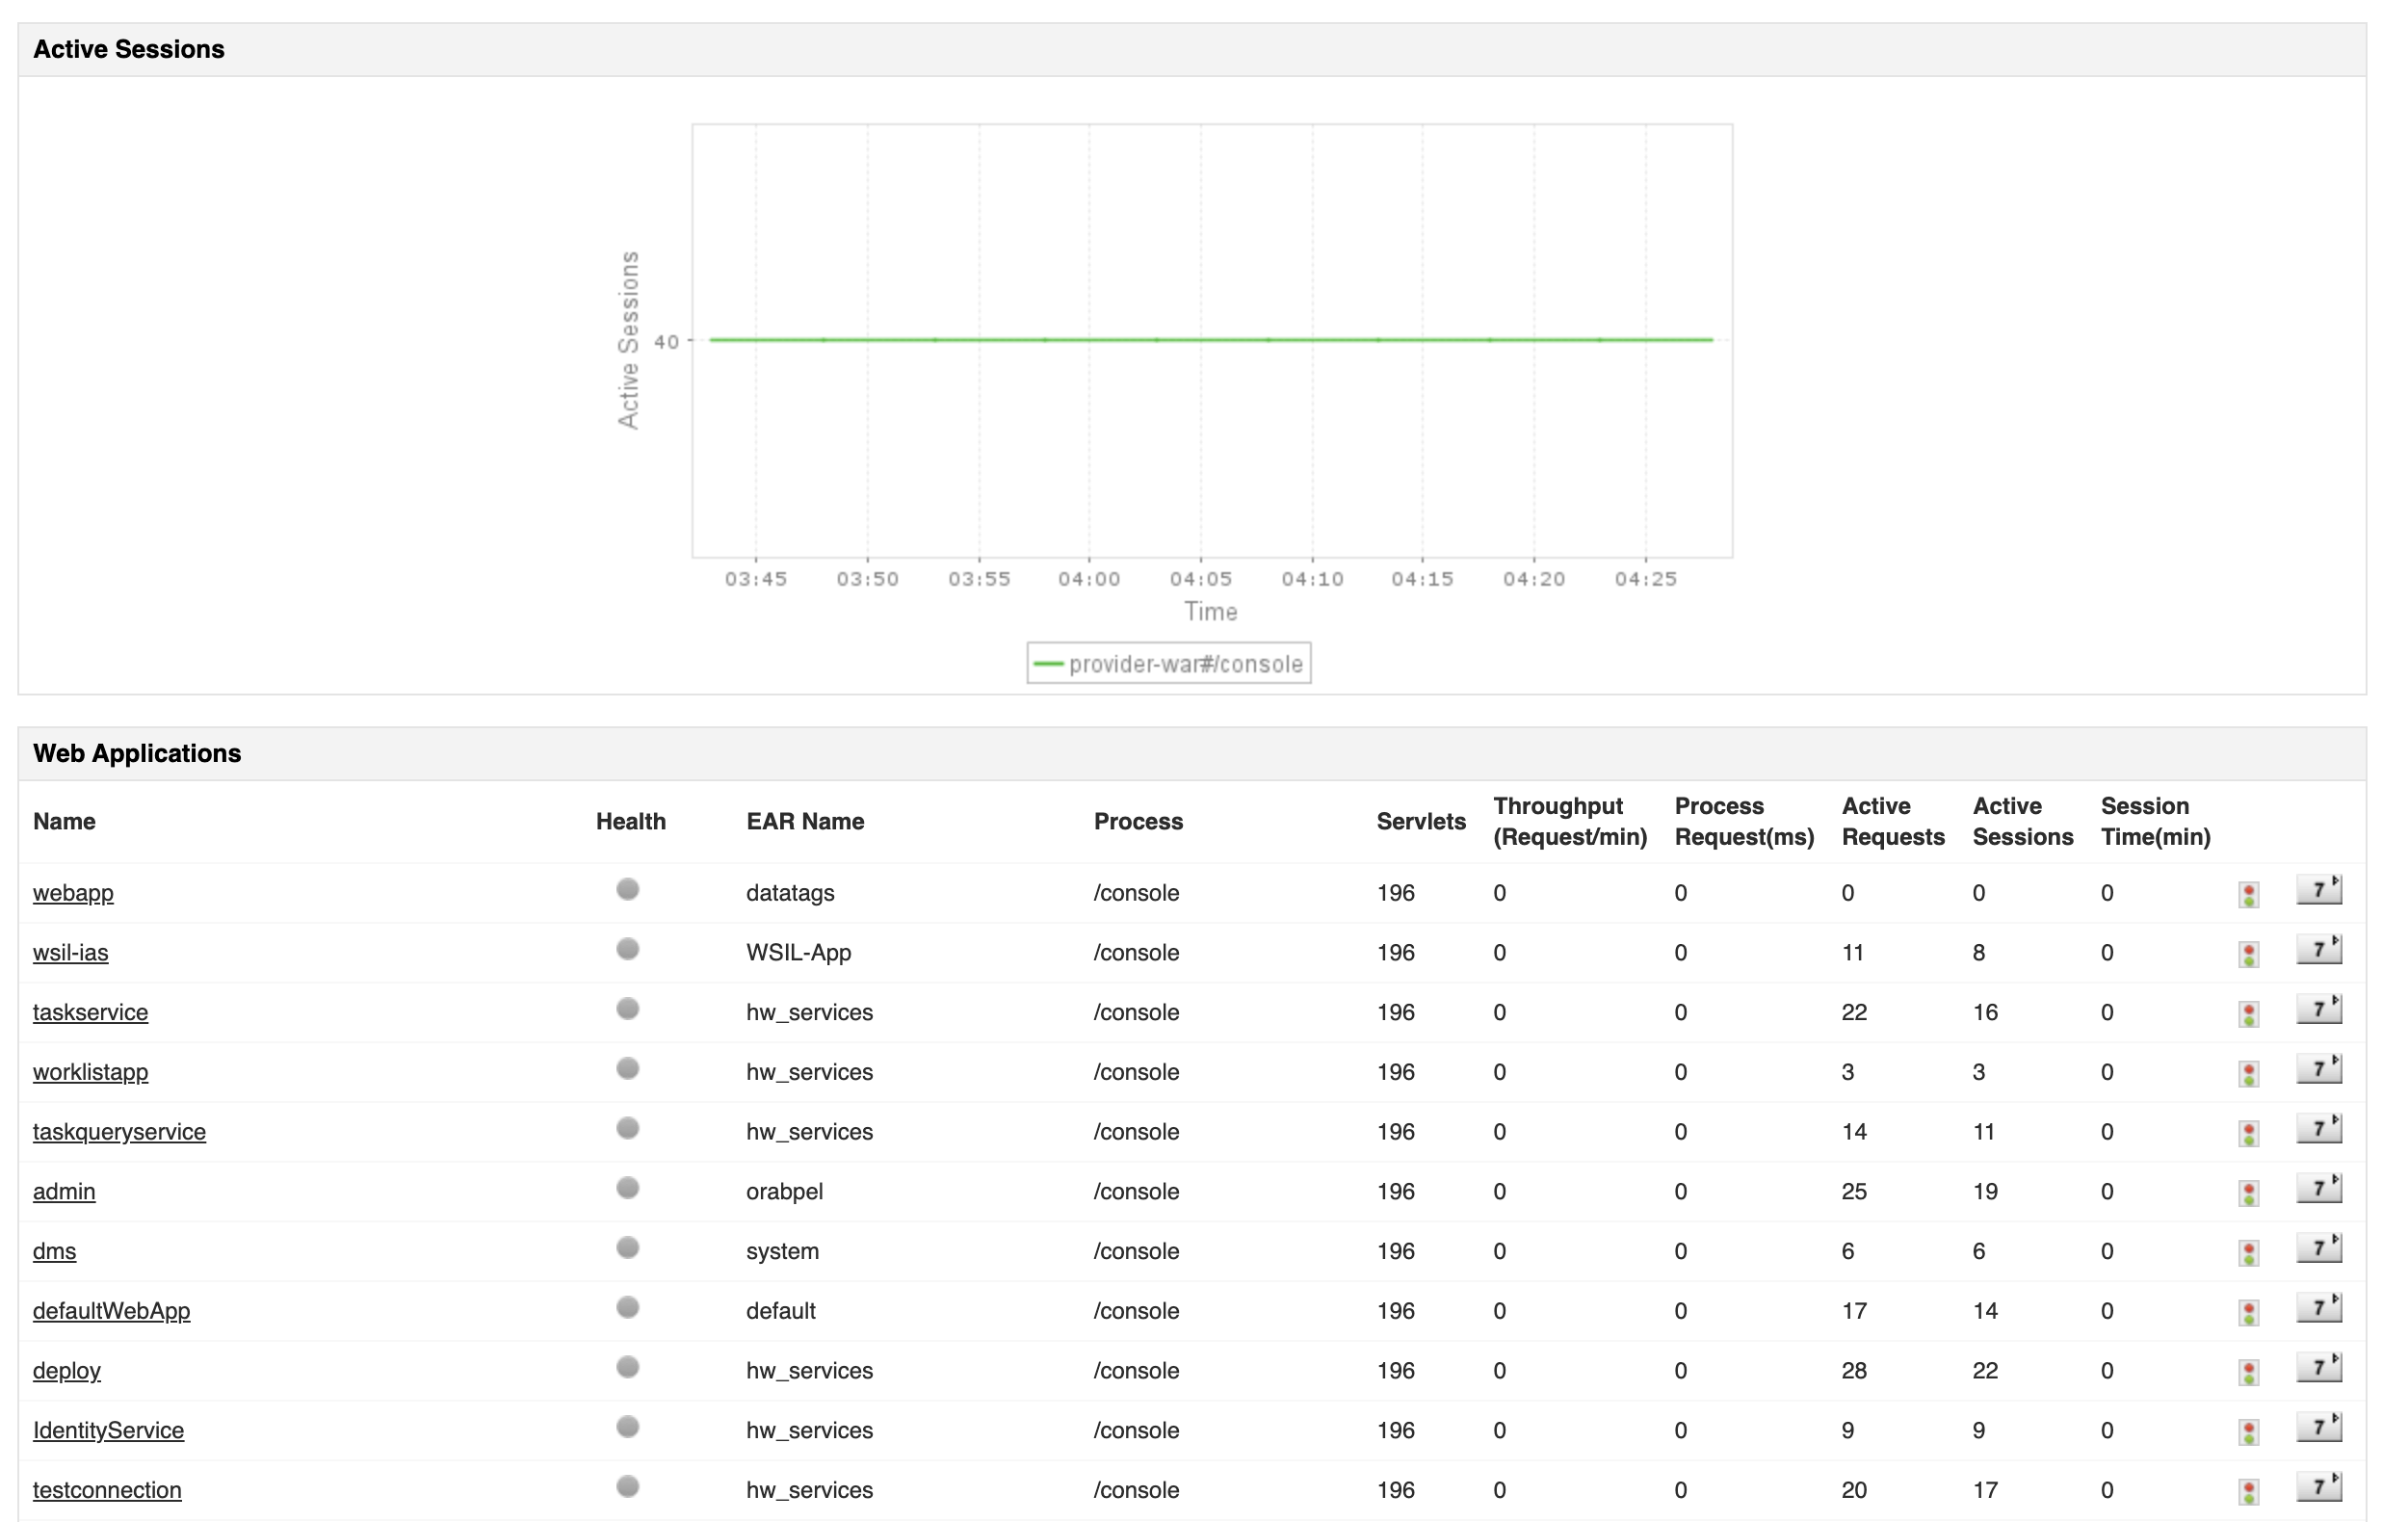This screenshot has width=2408, height=1522.
Task: Open the 7-day report dropdown for webapp
Action: [x=2321, y=888]
